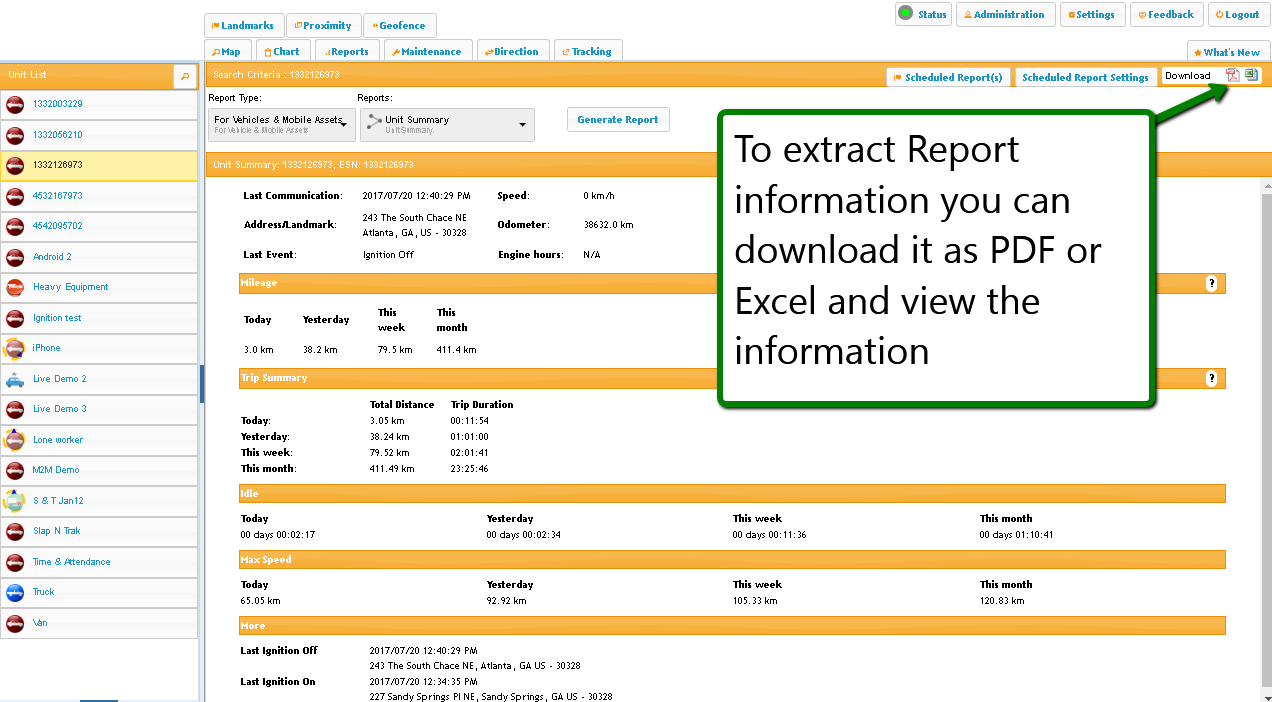
Task: Open Scheduled Report Settings
Action: (x=1084, y=78)
